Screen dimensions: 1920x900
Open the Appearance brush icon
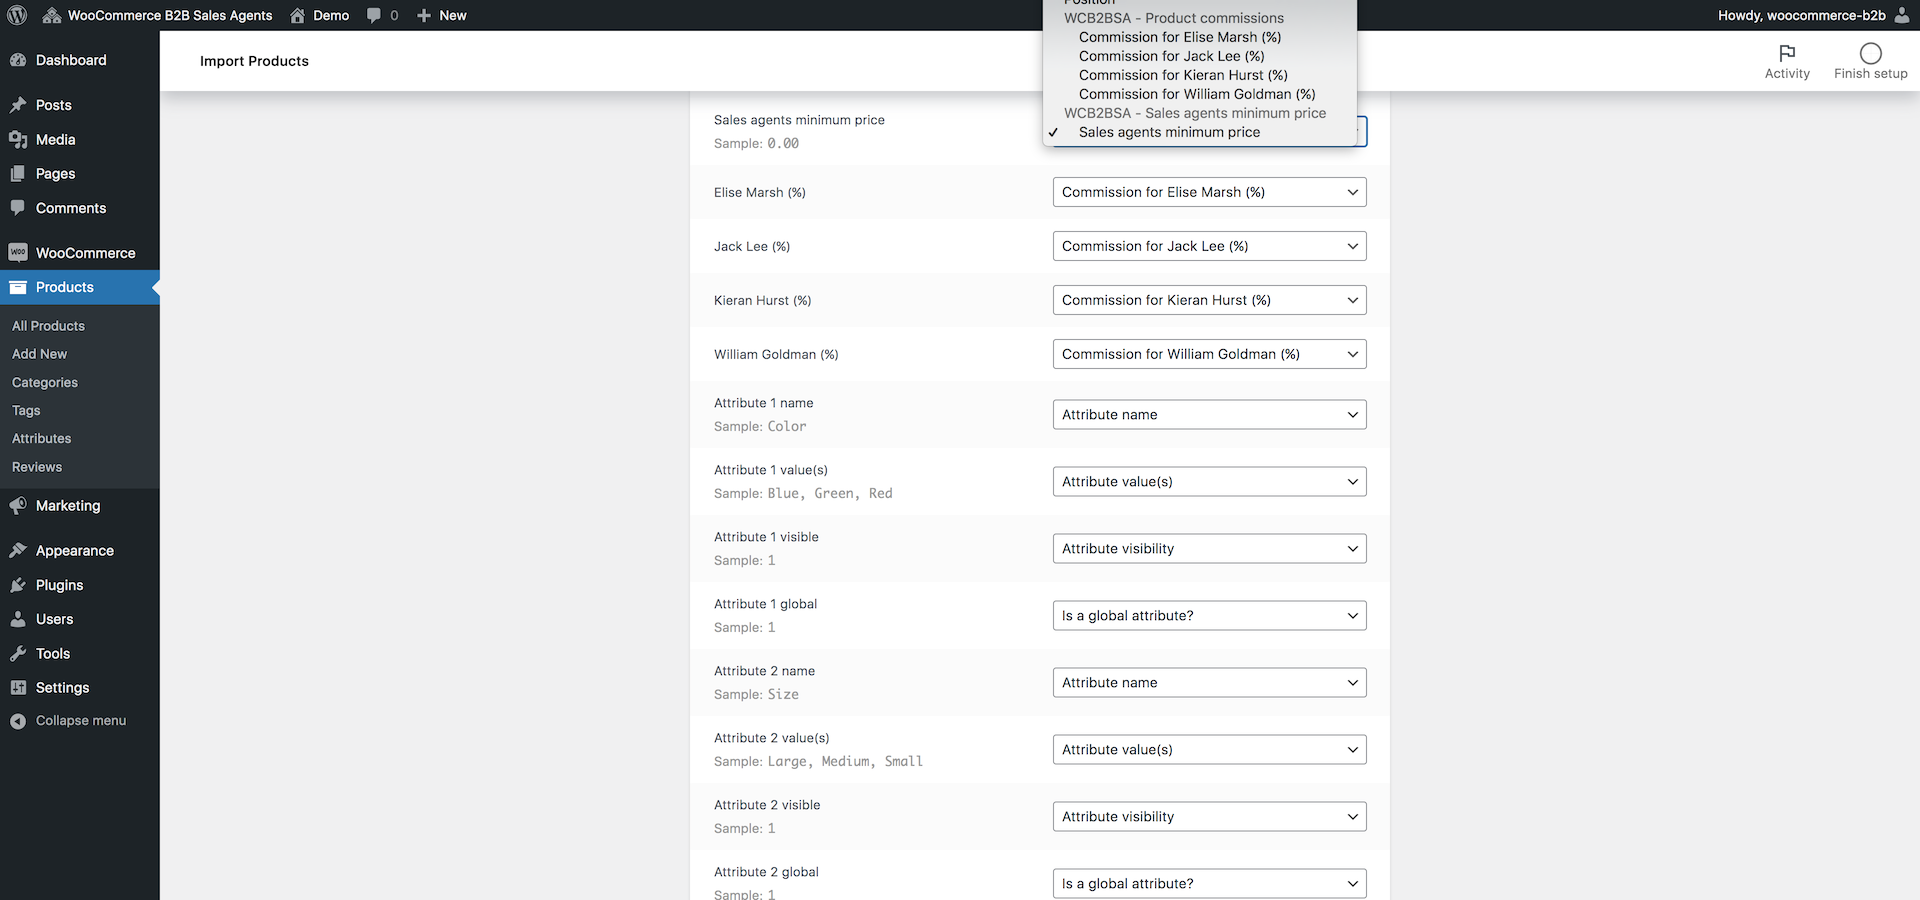pos(18,551)
